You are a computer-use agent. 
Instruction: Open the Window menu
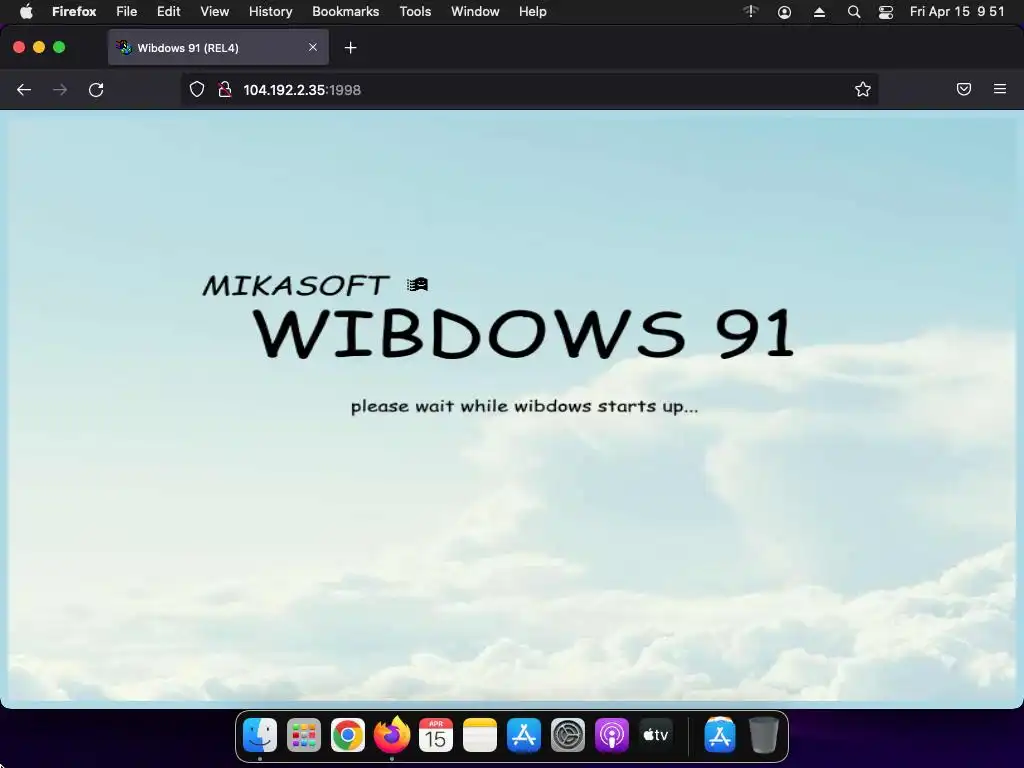(x=475, y=12)
